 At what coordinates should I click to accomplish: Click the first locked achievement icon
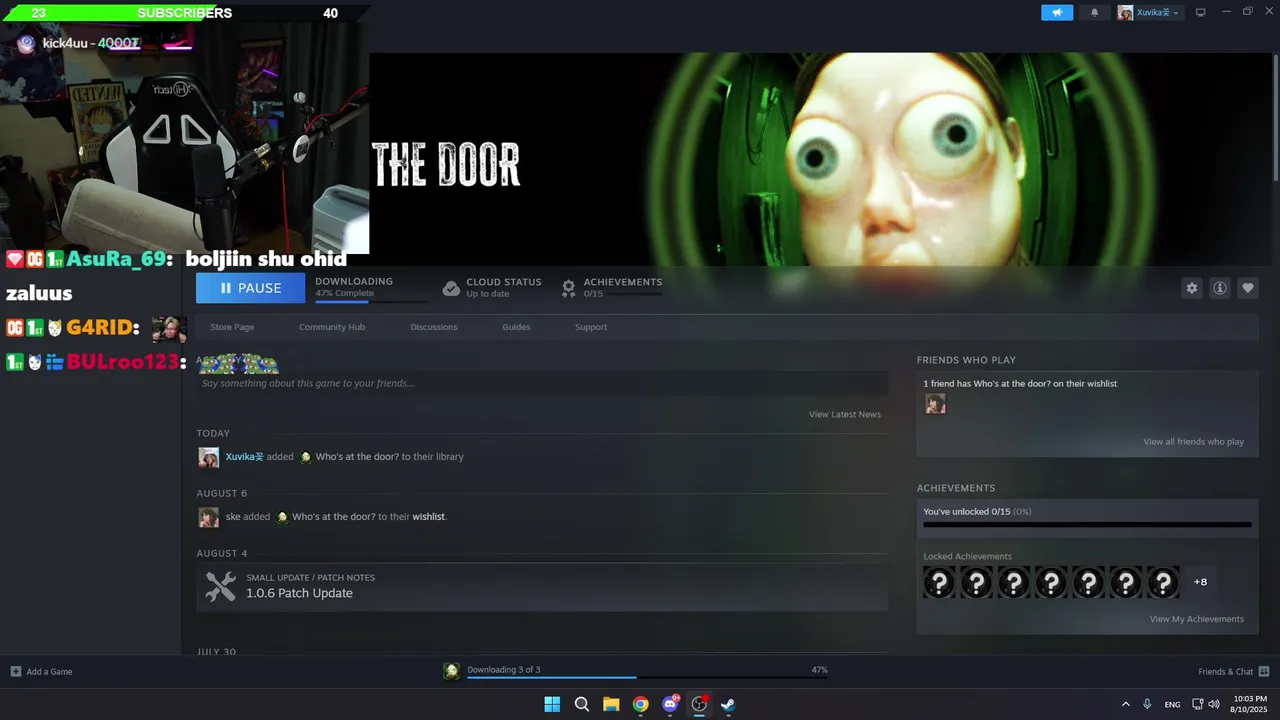pyautogui.click(x=939, y=582)
